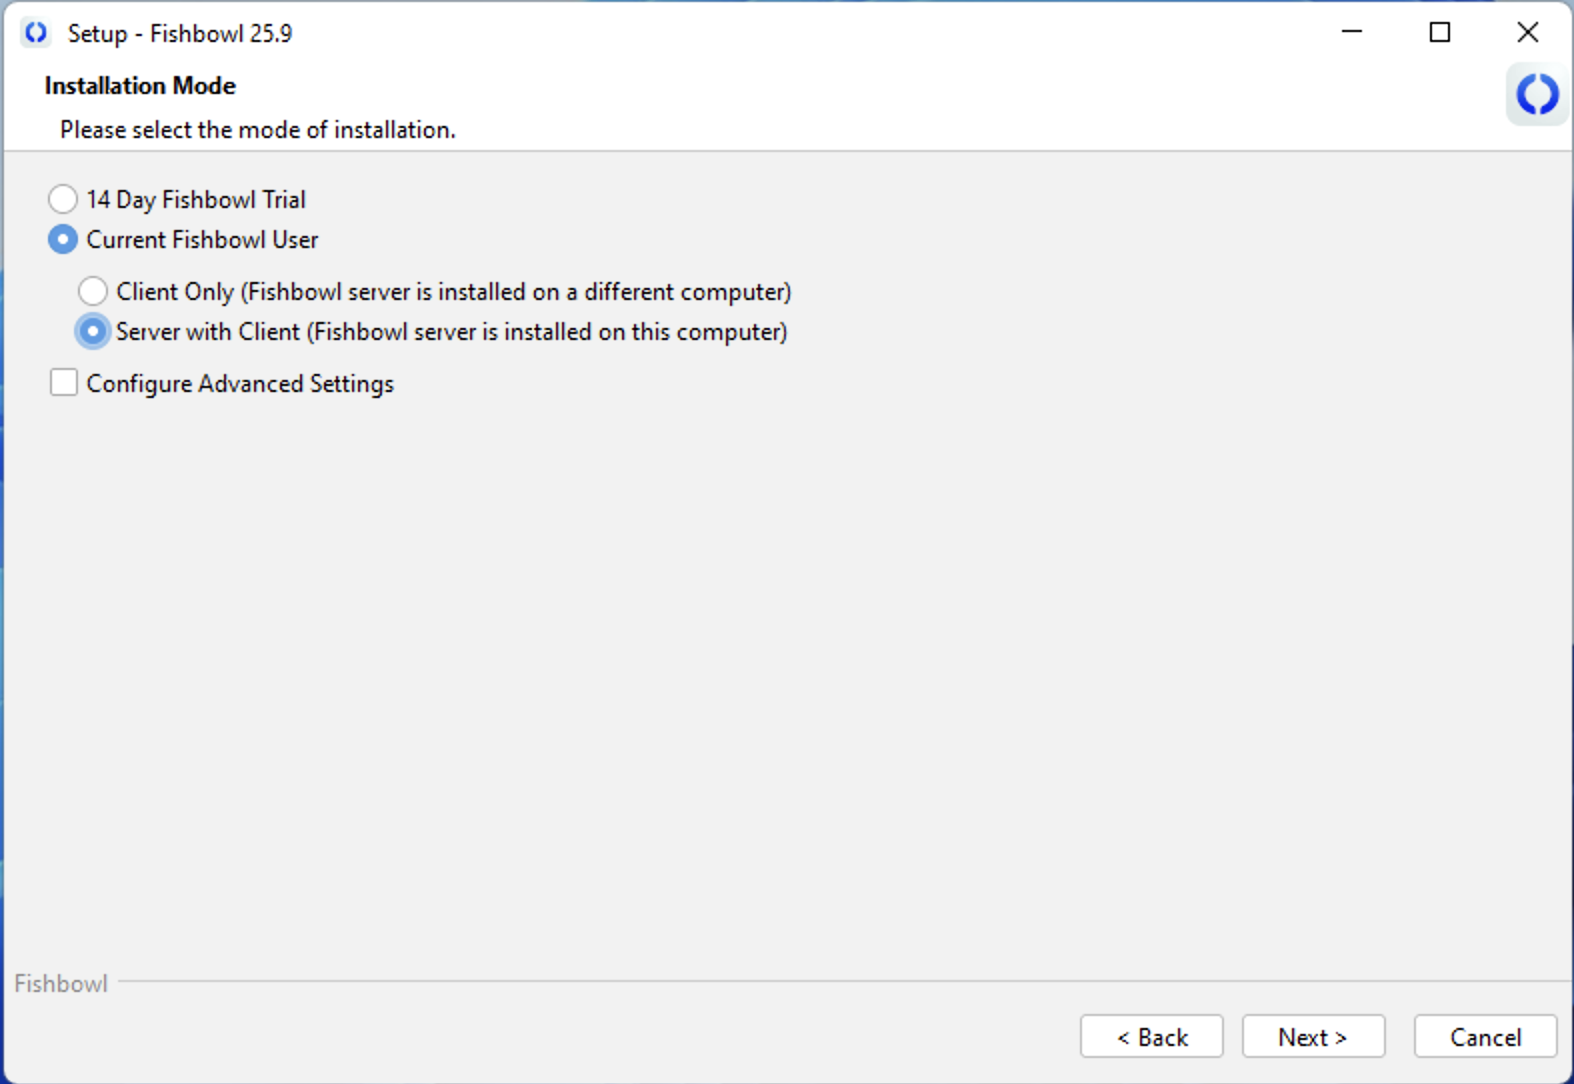1574x1084 pixels.
Task: Click the Fishbowl label above the separator line
Action: coord(60,983)
